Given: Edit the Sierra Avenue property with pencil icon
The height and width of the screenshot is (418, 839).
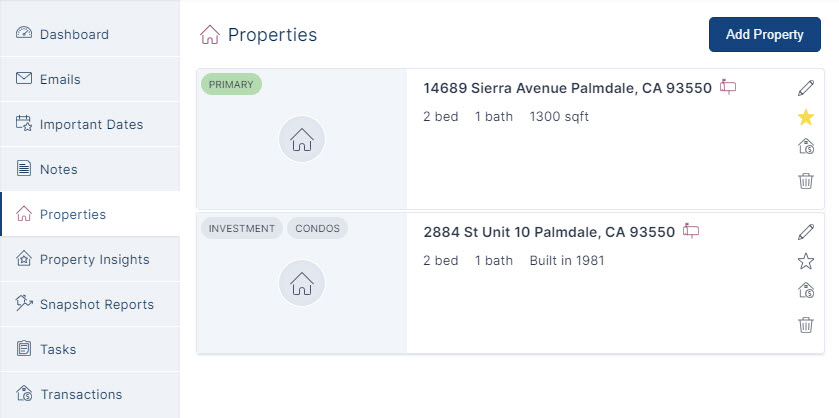Looking at the screenshot, I should (806, 88).
